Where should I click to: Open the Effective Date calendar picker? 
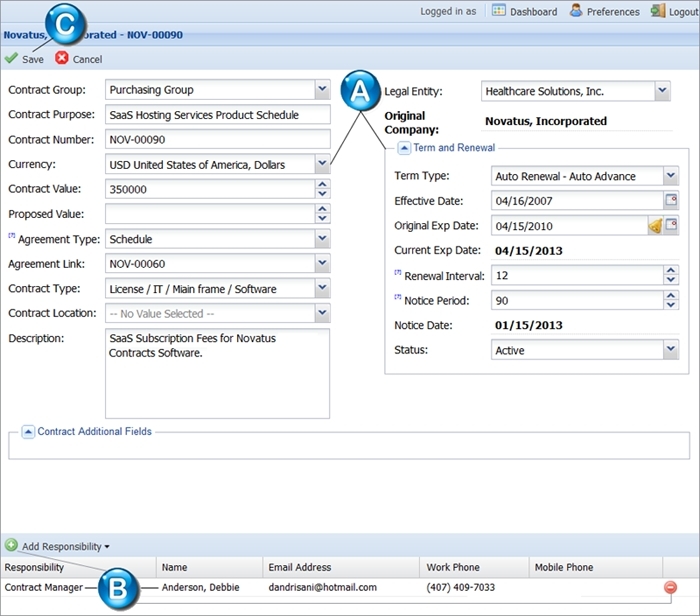[x=671, y=200]
